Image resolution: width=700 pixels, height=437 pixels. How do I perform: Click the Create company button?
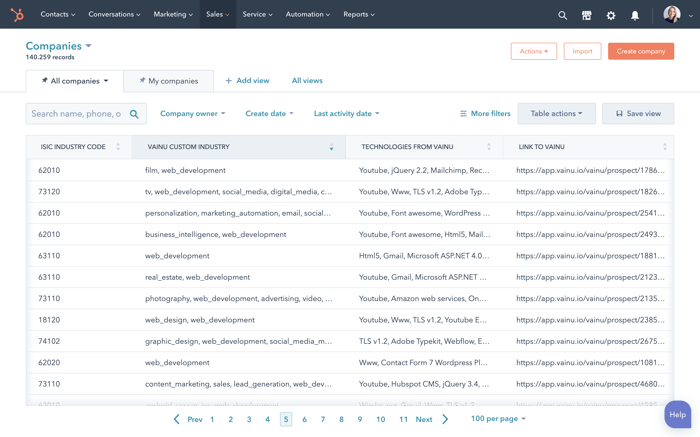[x=640, y=51]
